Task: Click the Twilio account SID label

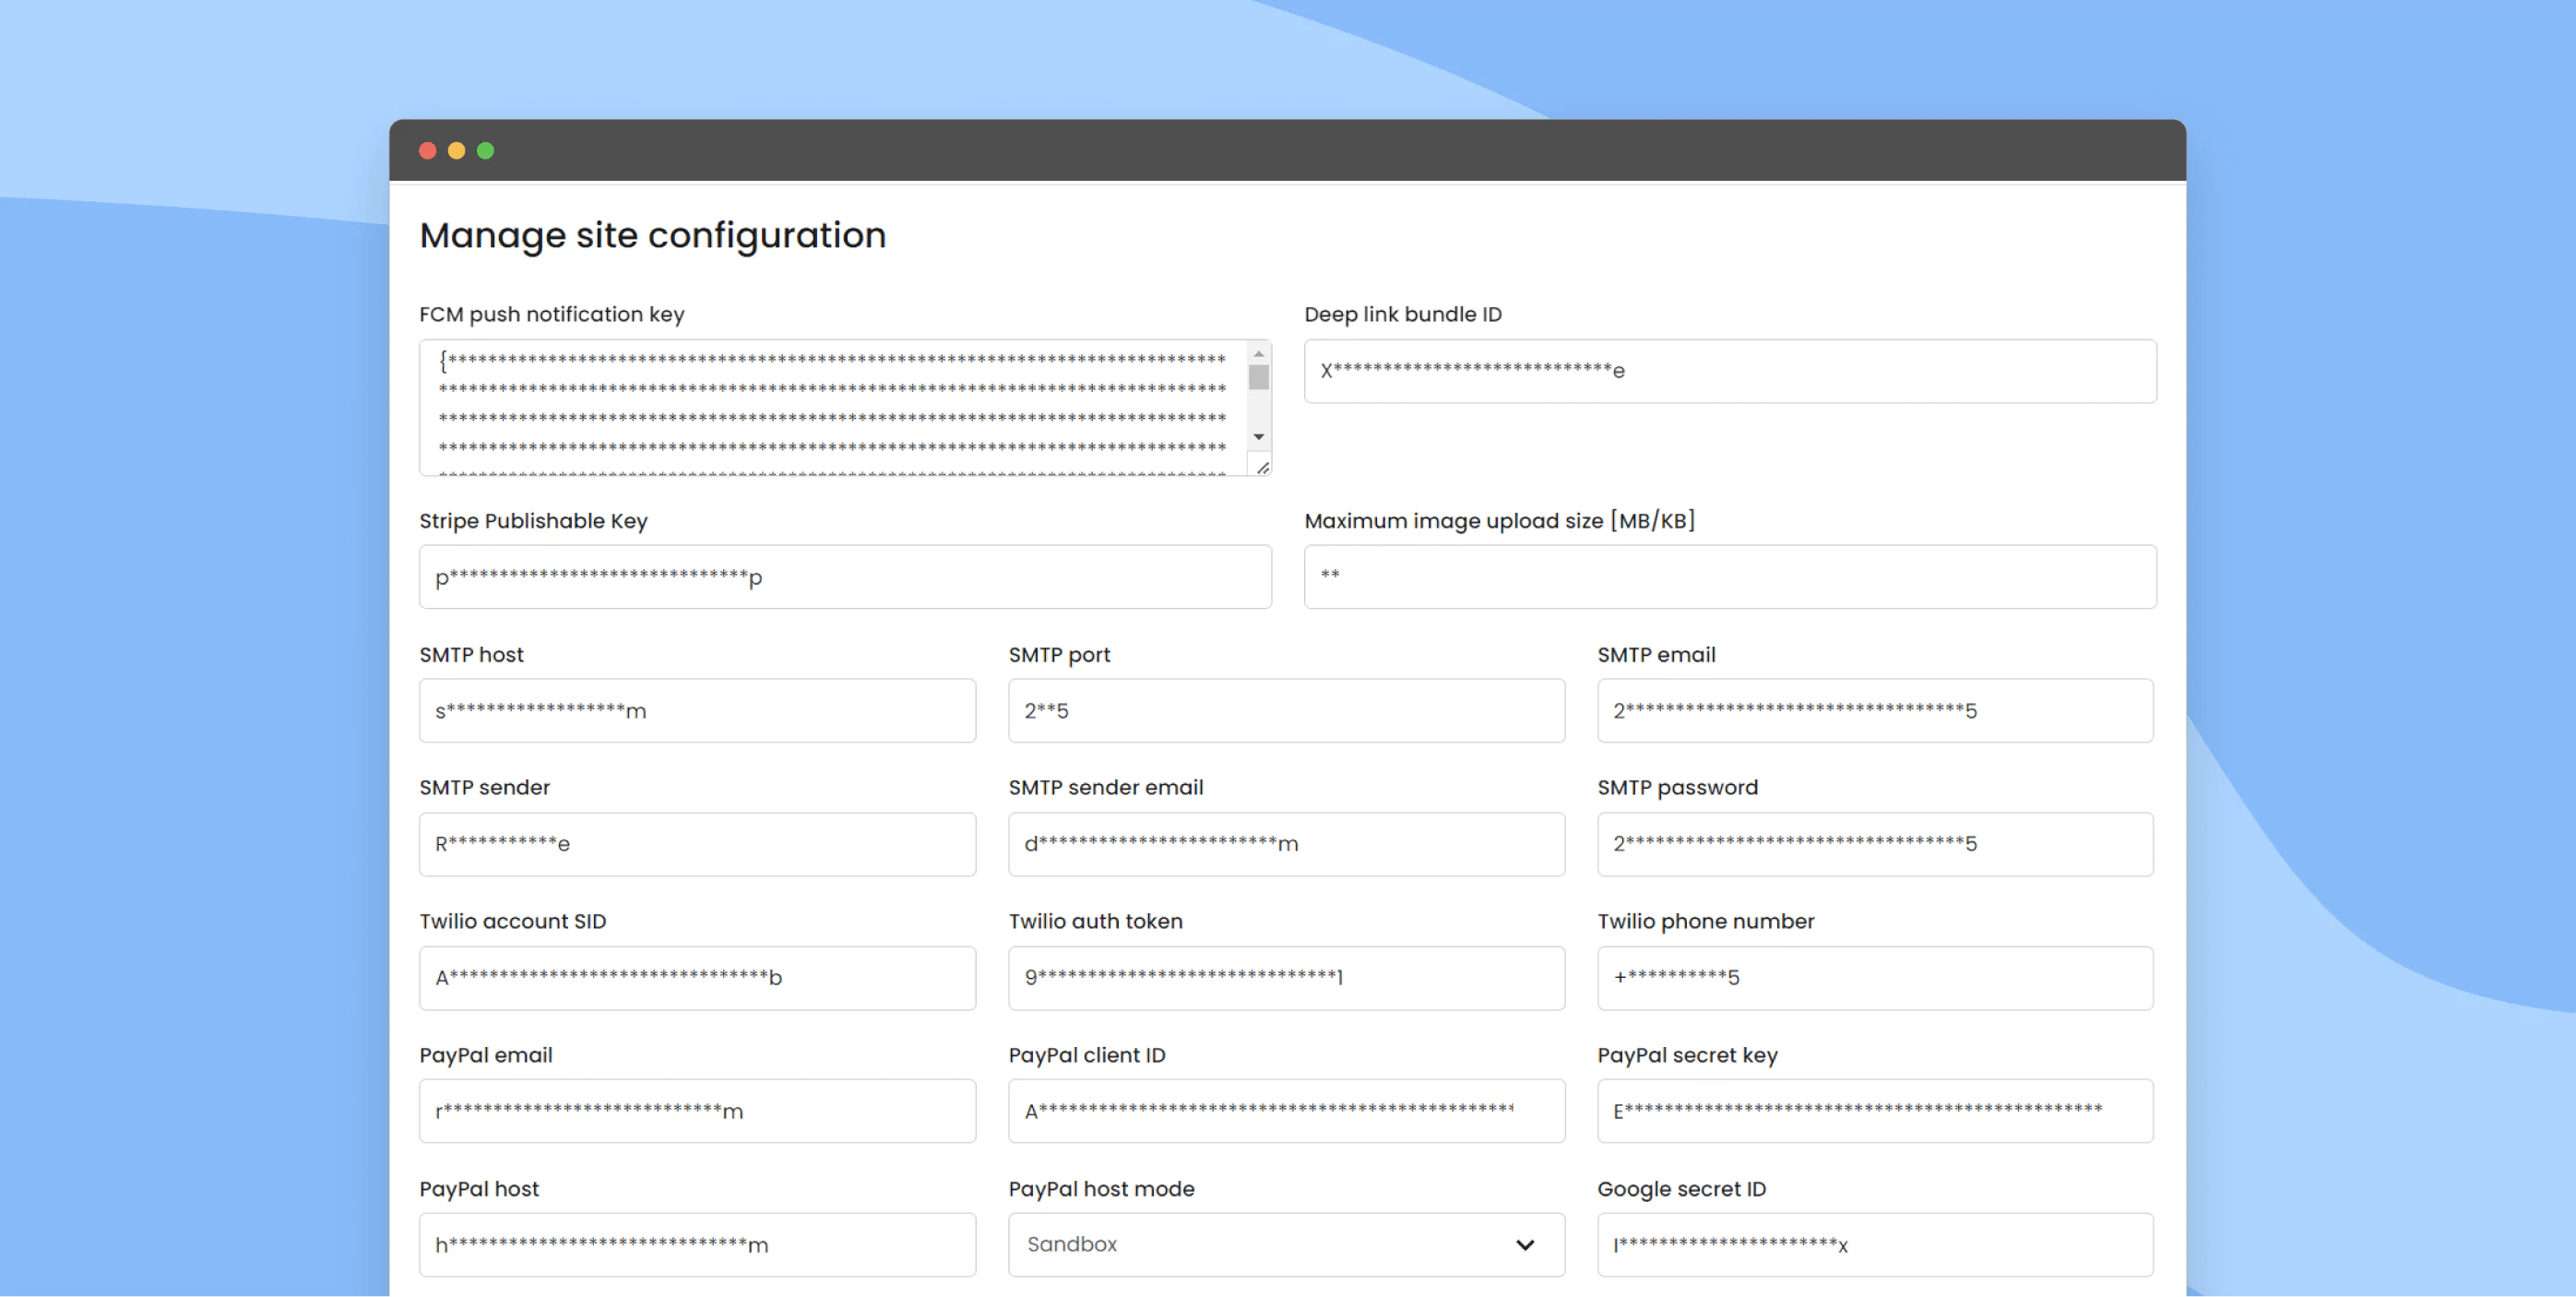Action: [x=513, y=922]
